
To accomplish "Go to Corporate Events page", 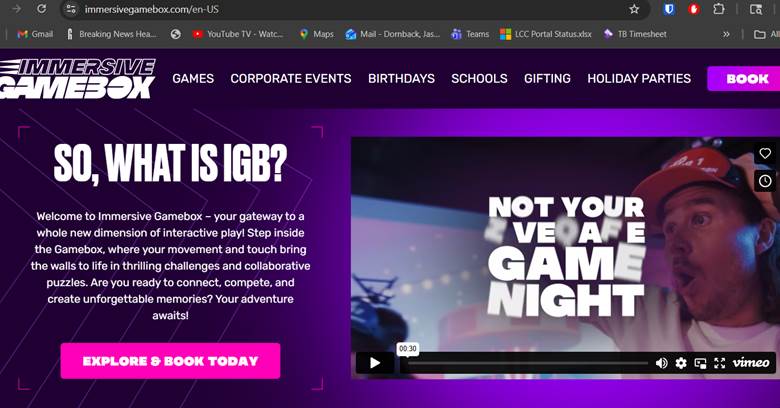I will (x=290, y=78).
